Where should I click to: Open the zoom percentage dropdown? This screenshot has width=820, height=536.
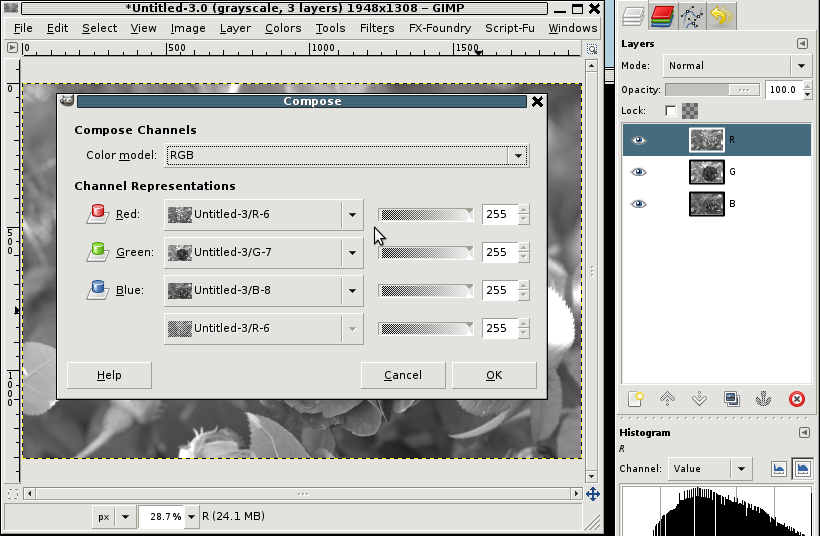click(191, 517)
